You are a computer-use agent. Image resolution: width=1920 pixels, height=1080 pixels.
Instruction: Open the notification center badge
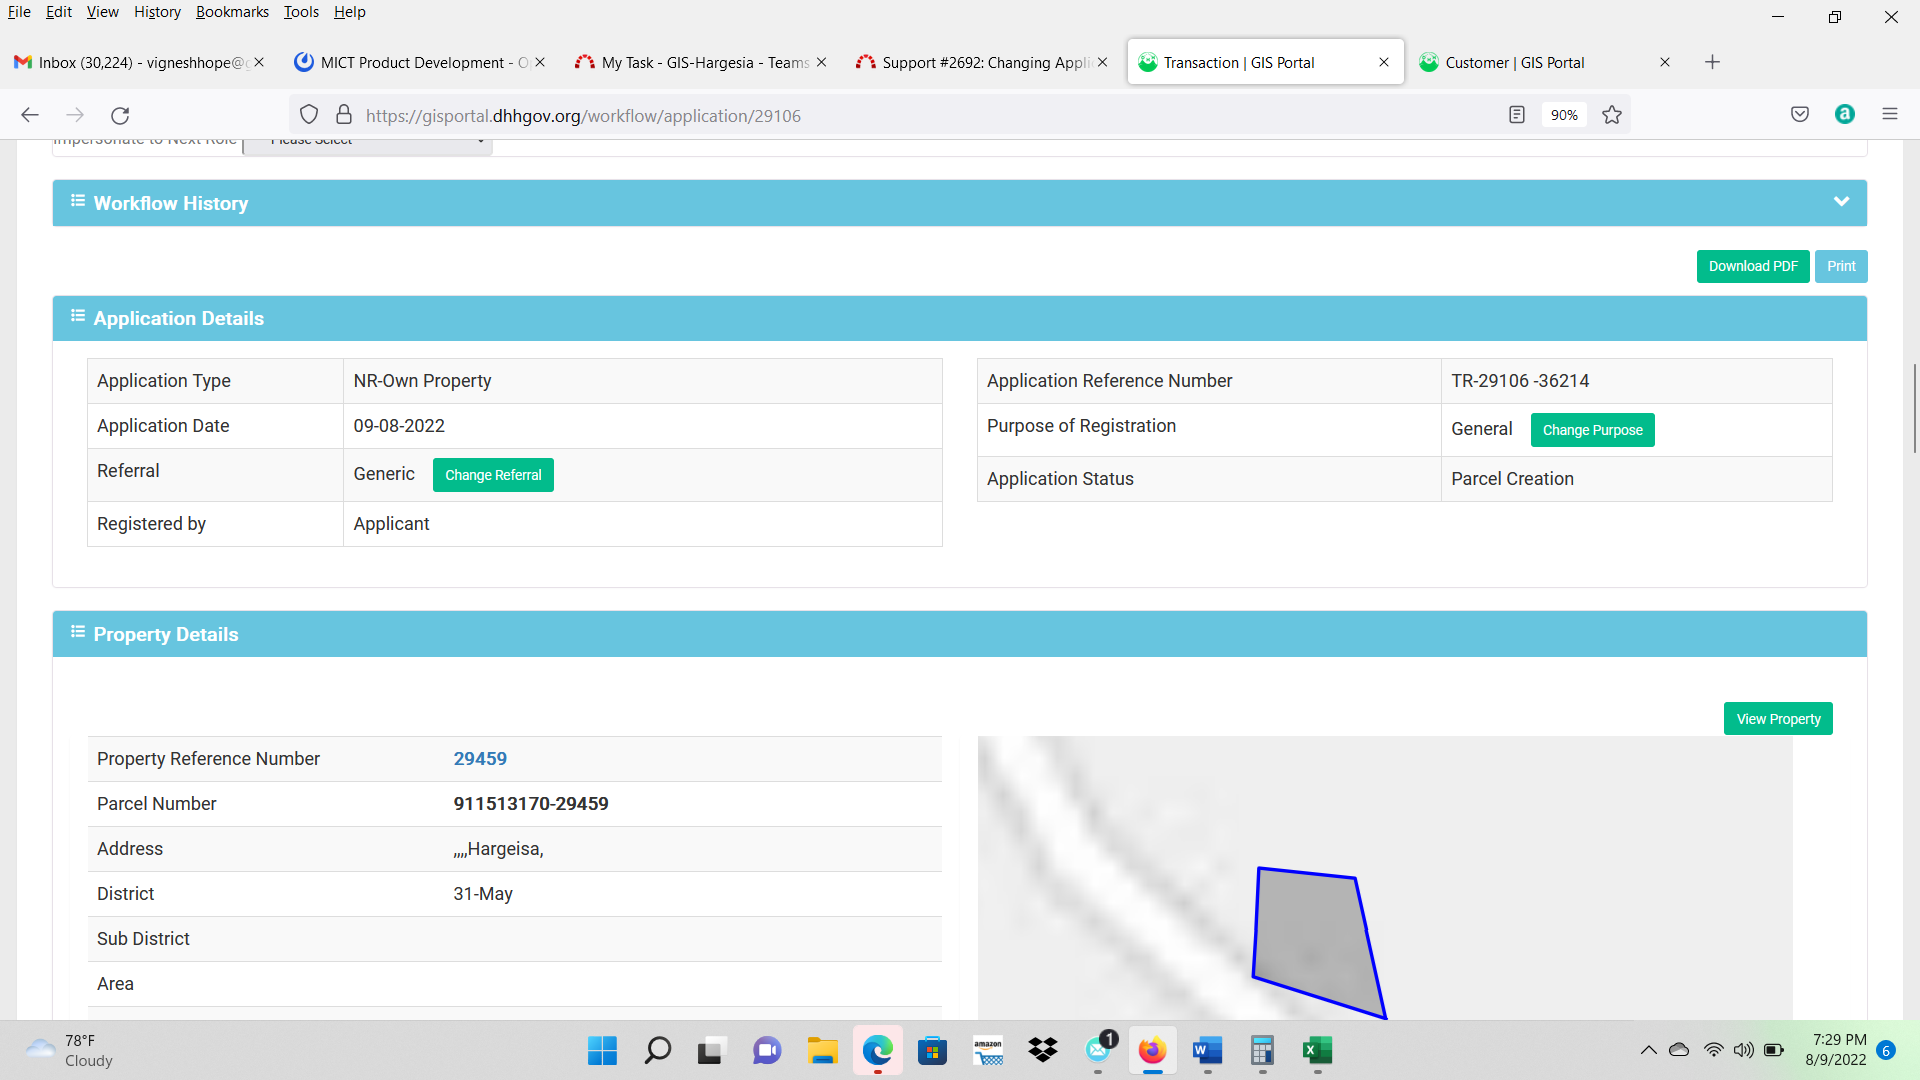point(1886,1050)
